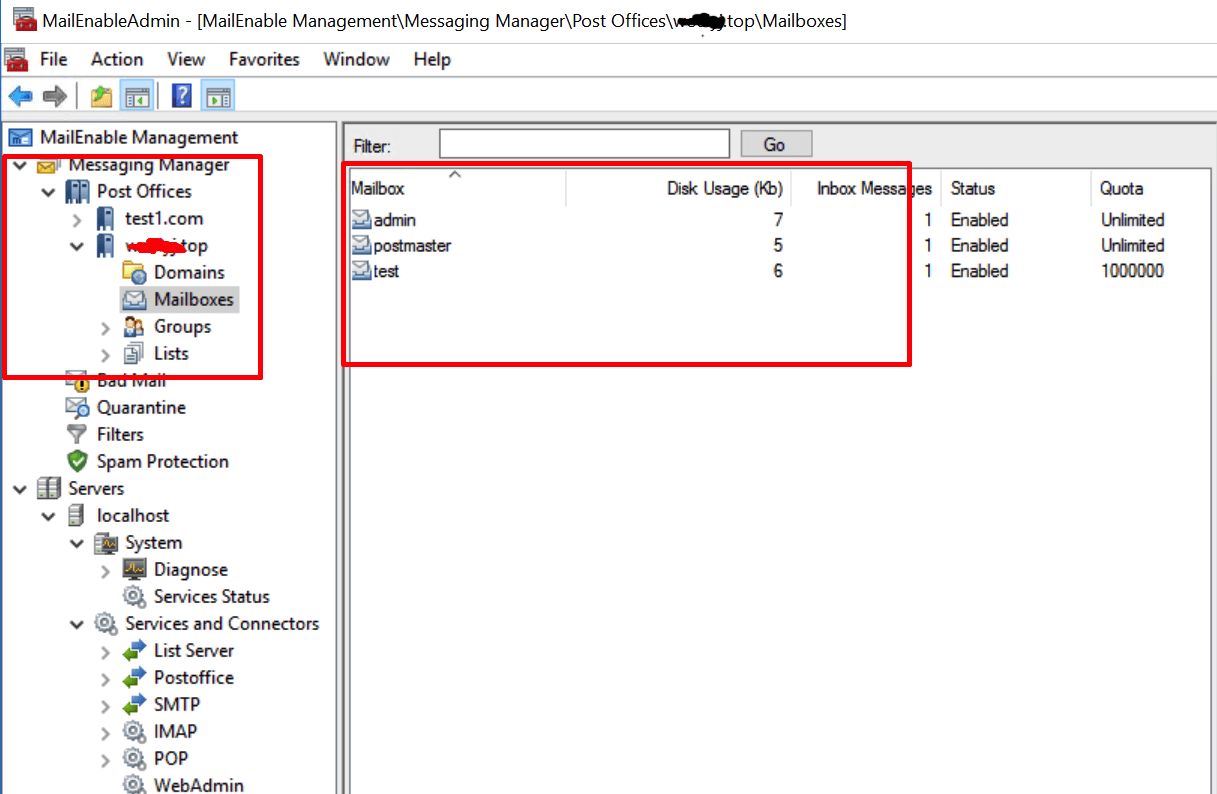The image size is (1217, 794).
Task: Click inside the Filter text field
Action: point(584,144)
